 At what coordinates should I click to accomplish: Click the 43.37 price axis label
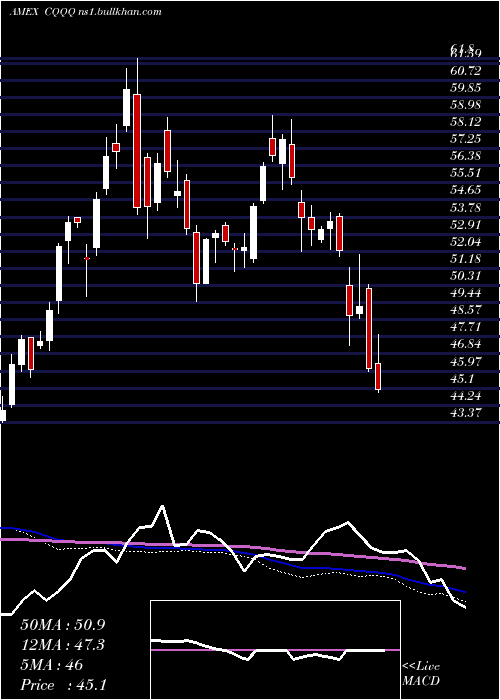466,413
